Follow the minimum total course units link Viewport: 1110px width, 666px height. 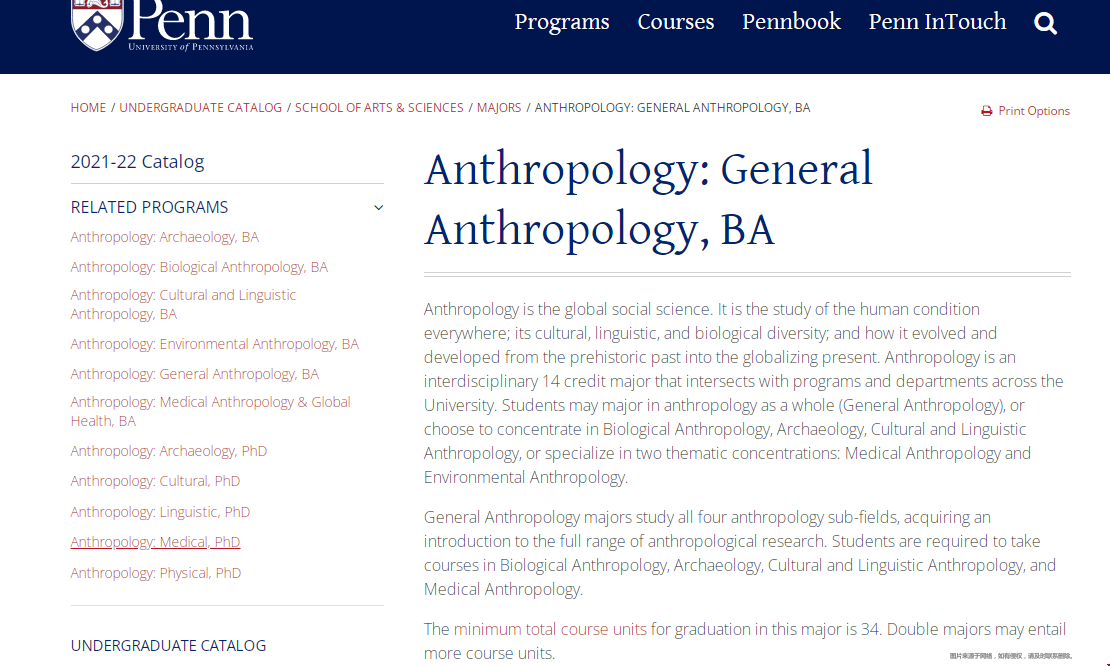pyautogui.click(x=550, y=629)
